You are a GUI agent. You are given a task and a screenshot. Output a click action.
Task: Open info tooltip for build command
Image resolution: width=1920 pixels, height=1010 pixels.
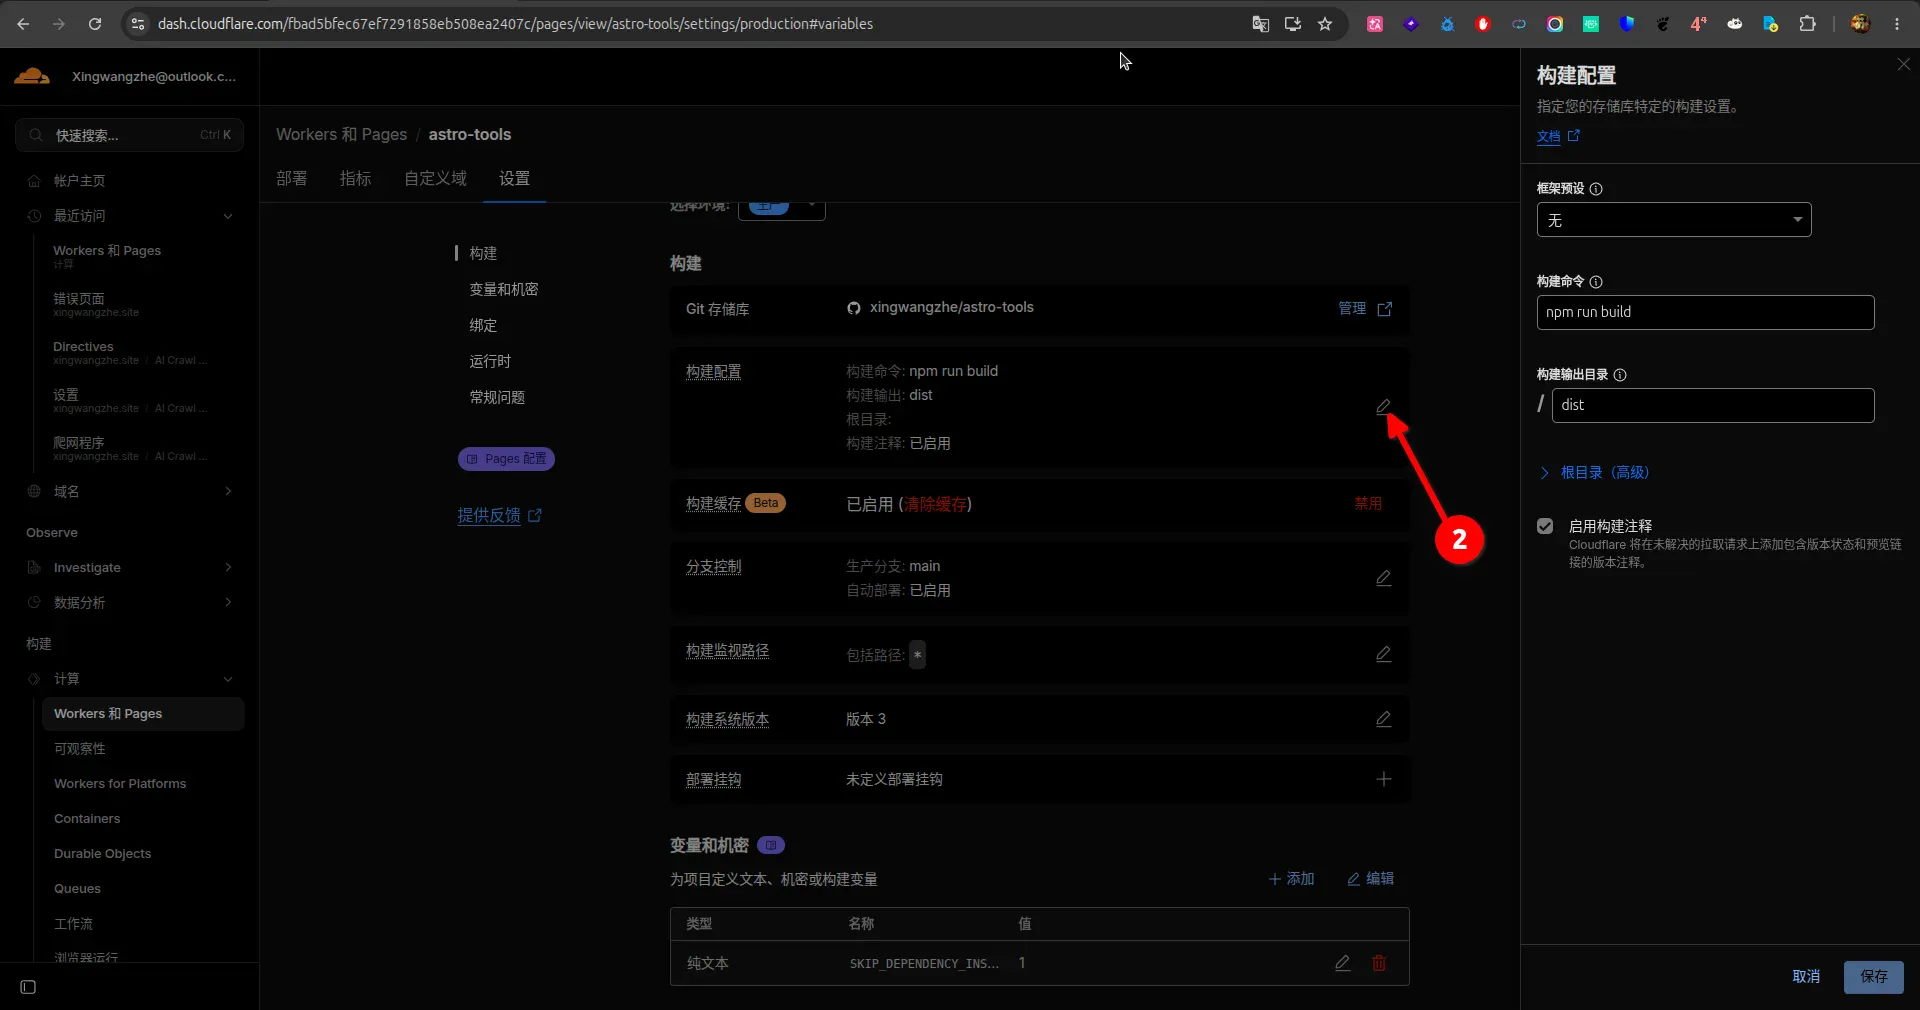[x=1596, y=282]
